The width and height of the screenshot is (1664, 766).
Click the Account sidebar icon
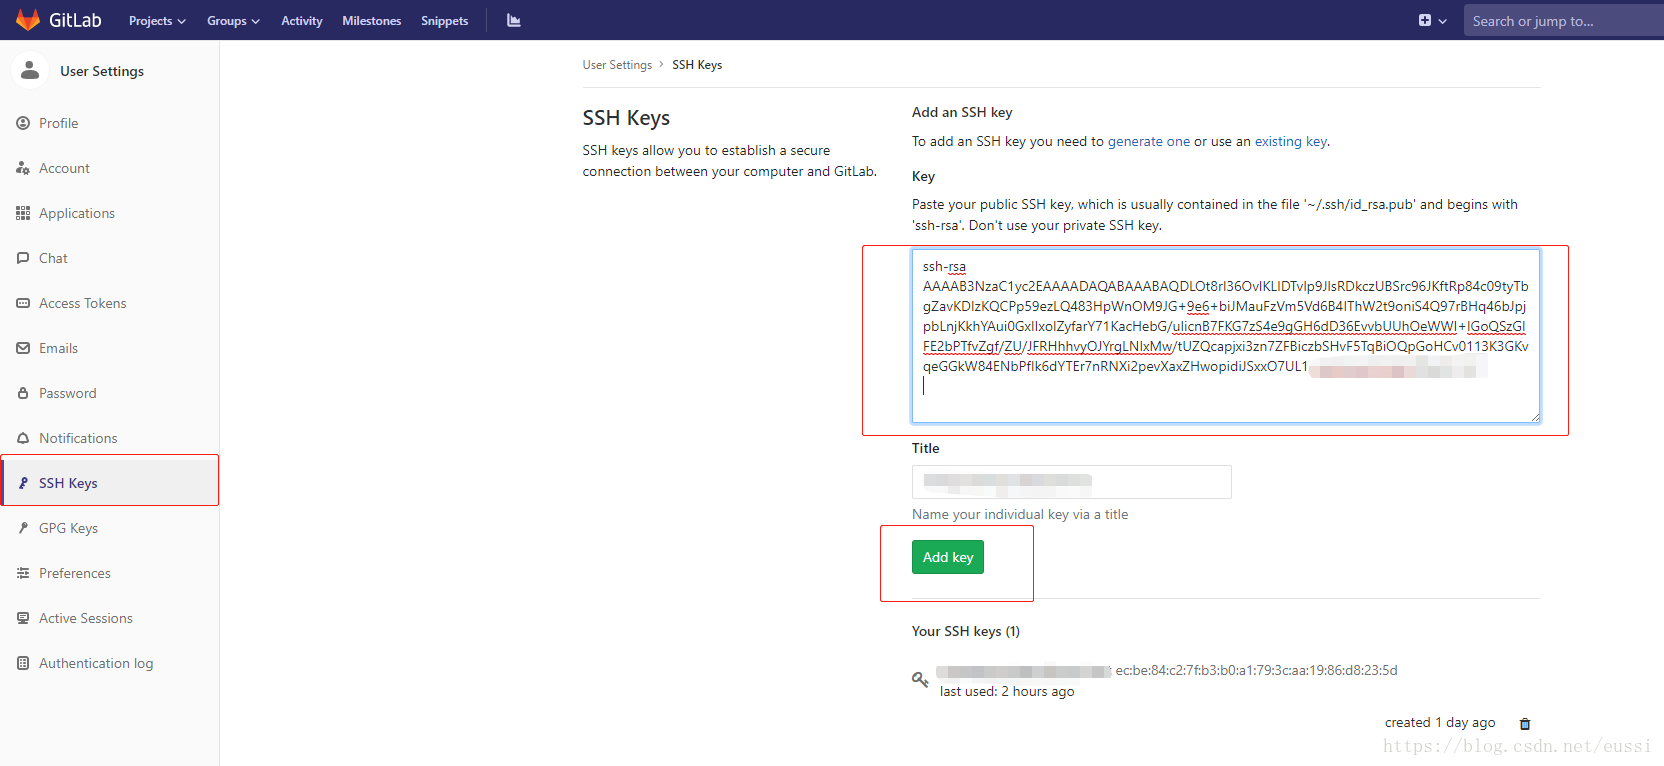[x=23, y=168]
